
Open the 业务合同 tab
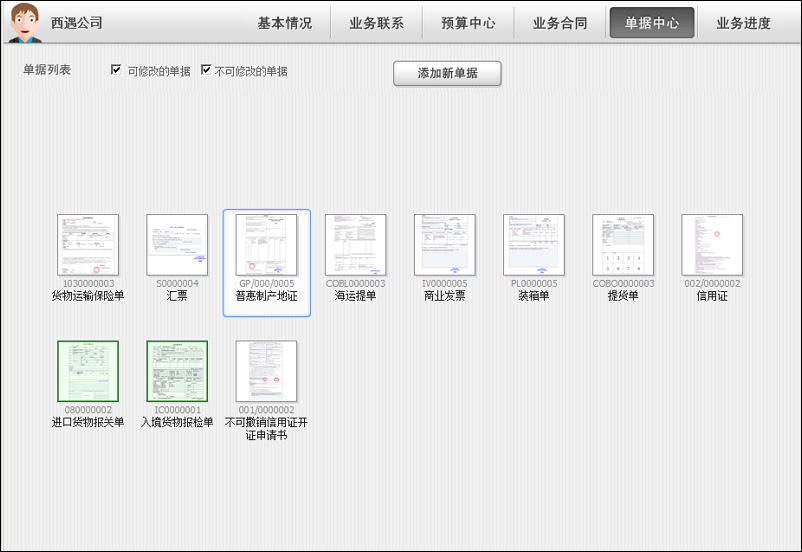tap(560, 23)
